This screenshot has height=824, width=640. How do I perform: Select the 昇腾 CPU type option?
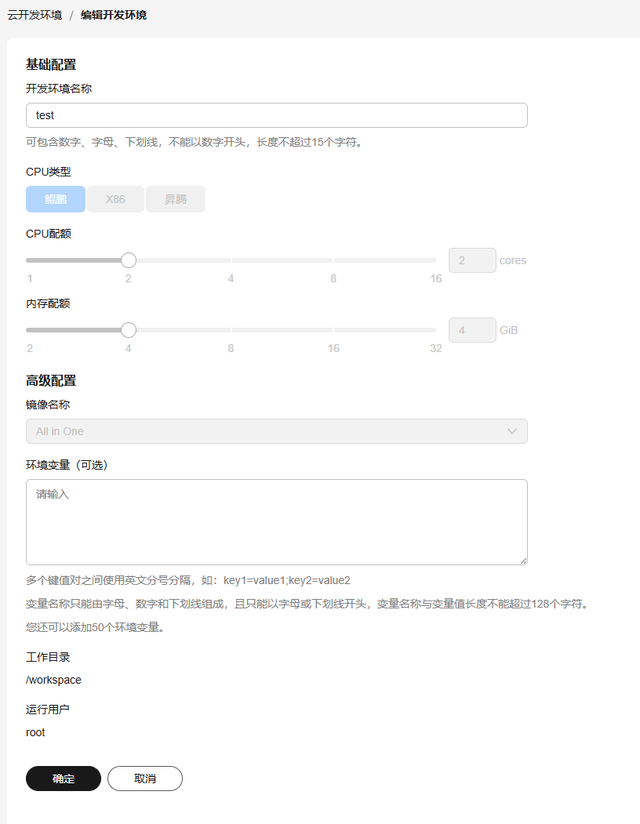[176, 199]
